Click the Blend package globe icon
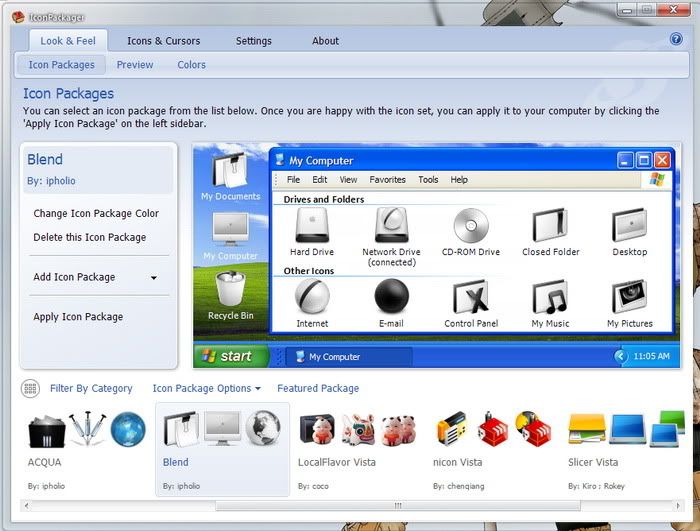This screenshot has height=531, width=700. click(263, 429)
